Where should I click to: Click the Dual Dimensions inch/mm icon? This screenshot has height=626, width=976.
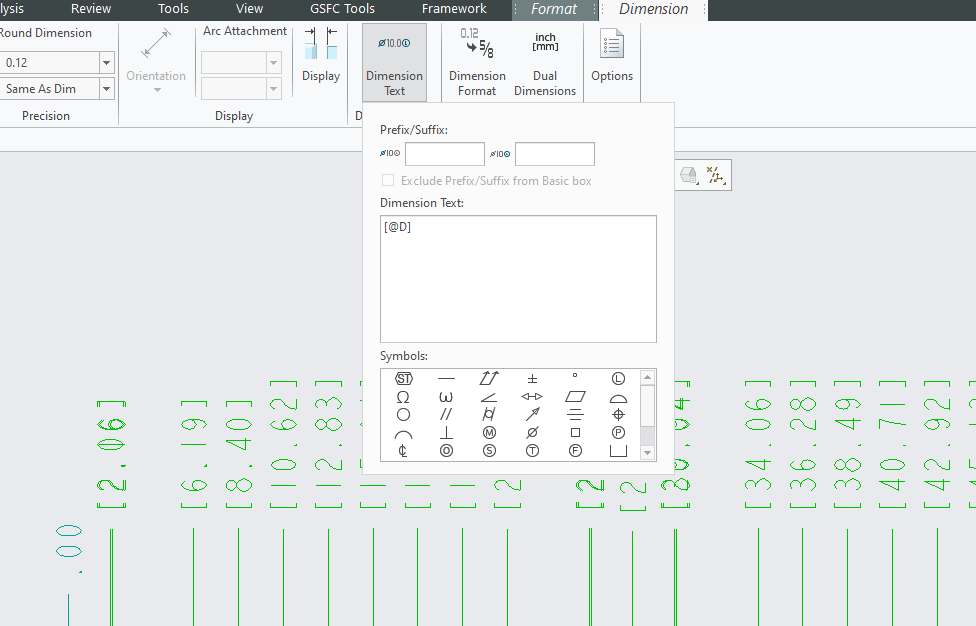click(x=544, y=45)
